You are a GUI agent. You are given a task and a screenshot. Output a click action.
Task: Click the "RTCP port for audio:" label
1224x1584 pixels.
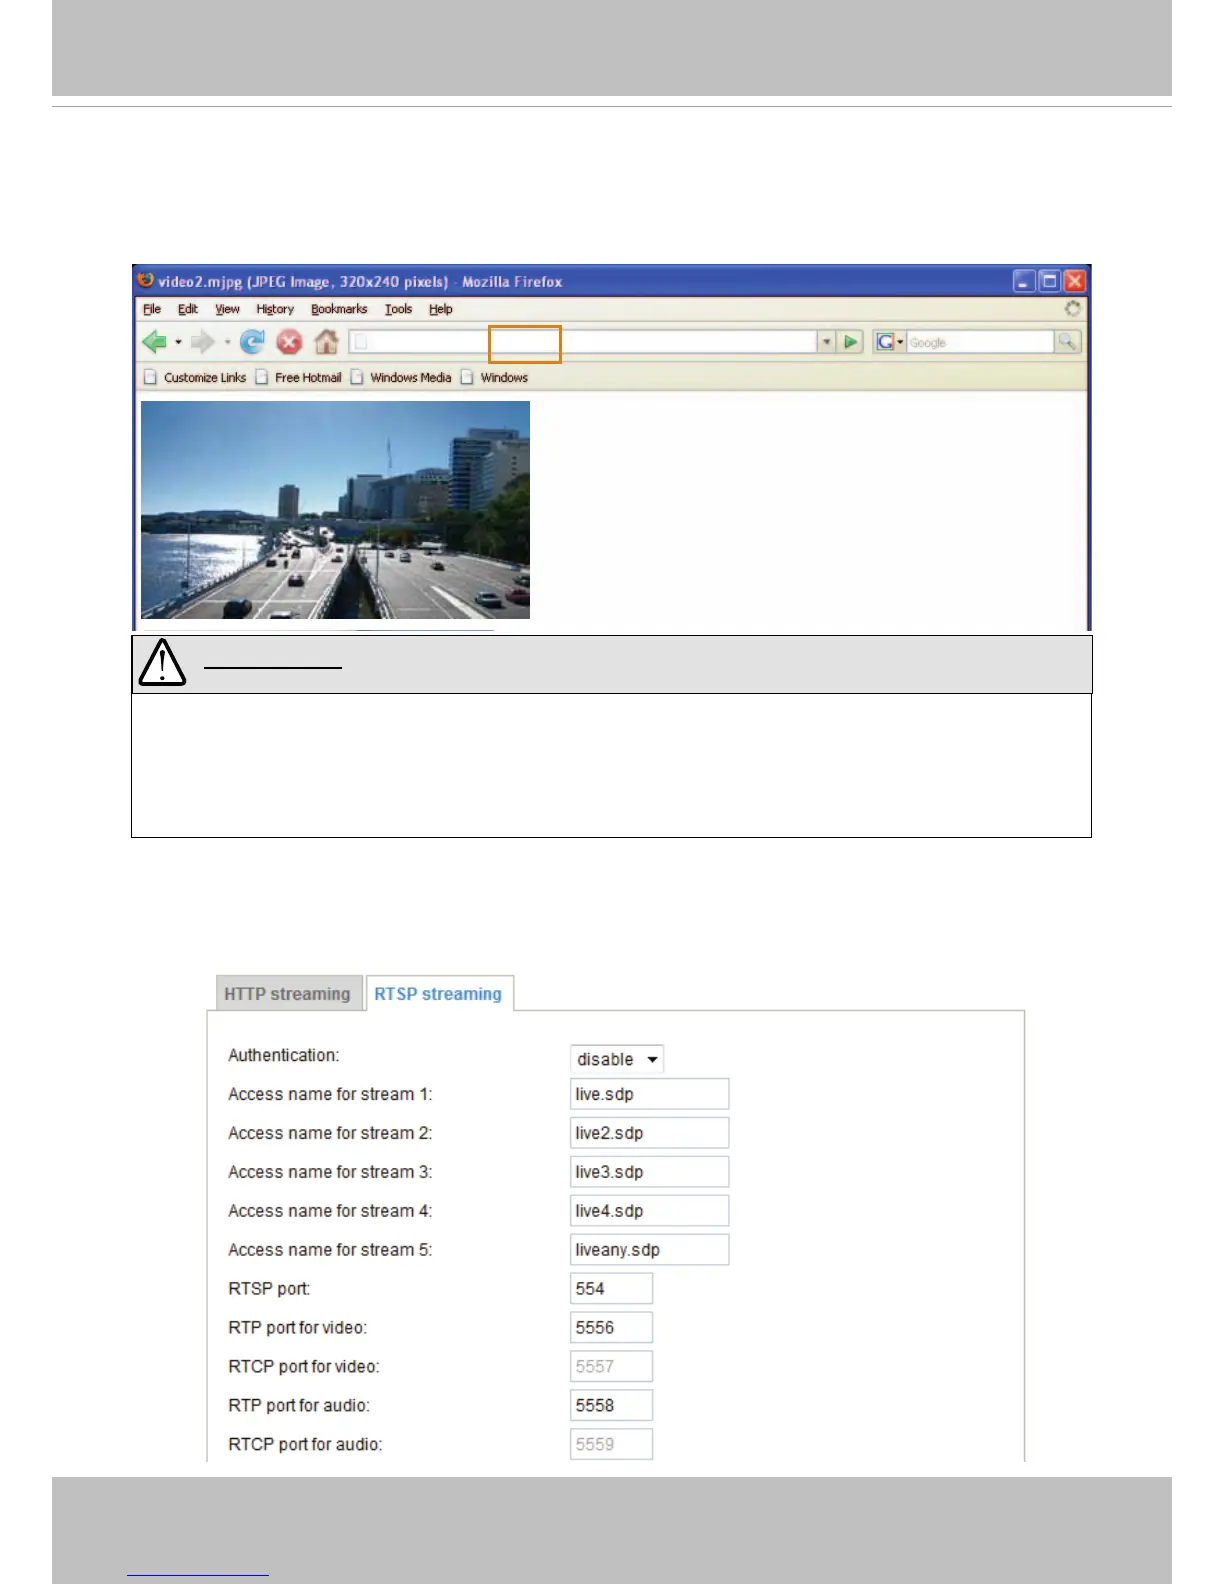click(305, 1445)
